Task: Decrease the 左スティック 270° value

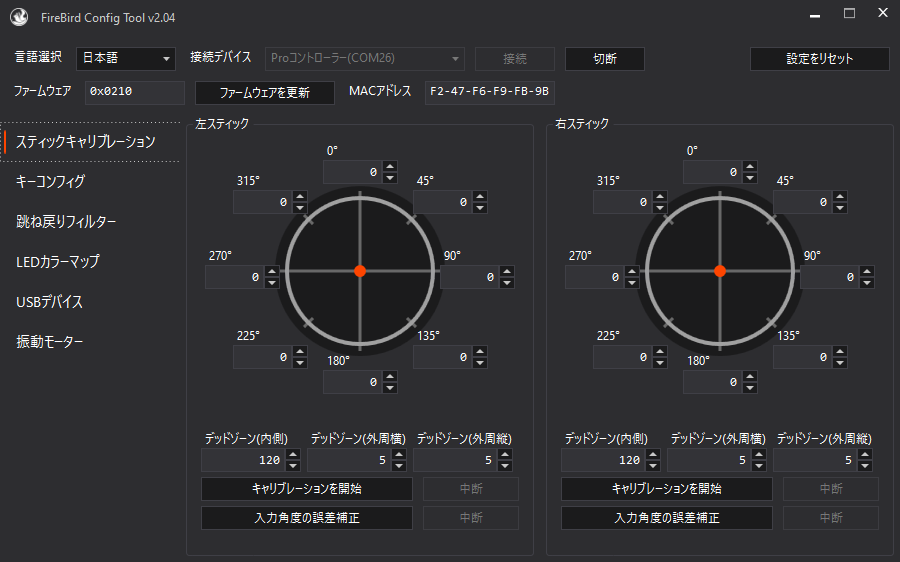Action: tap(272, 283)
